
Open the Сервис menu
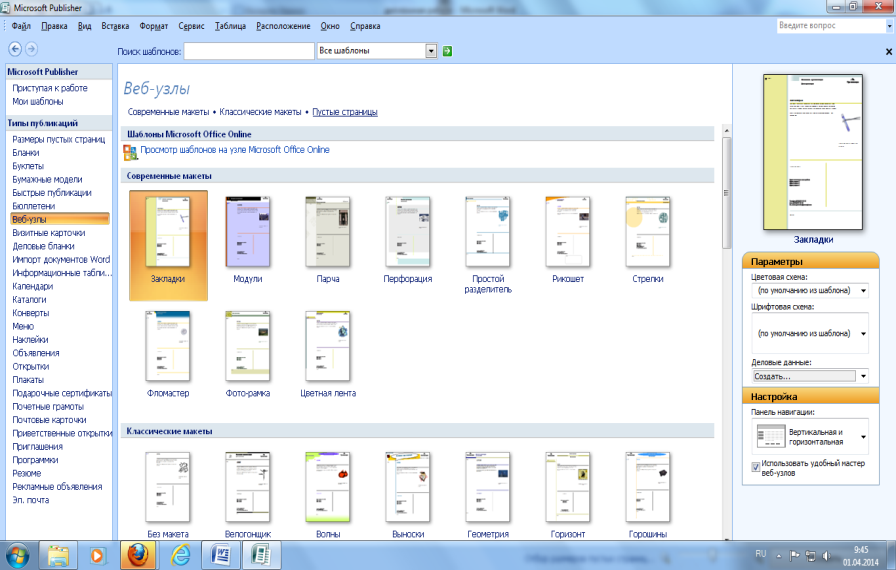[x=191, y=26]
